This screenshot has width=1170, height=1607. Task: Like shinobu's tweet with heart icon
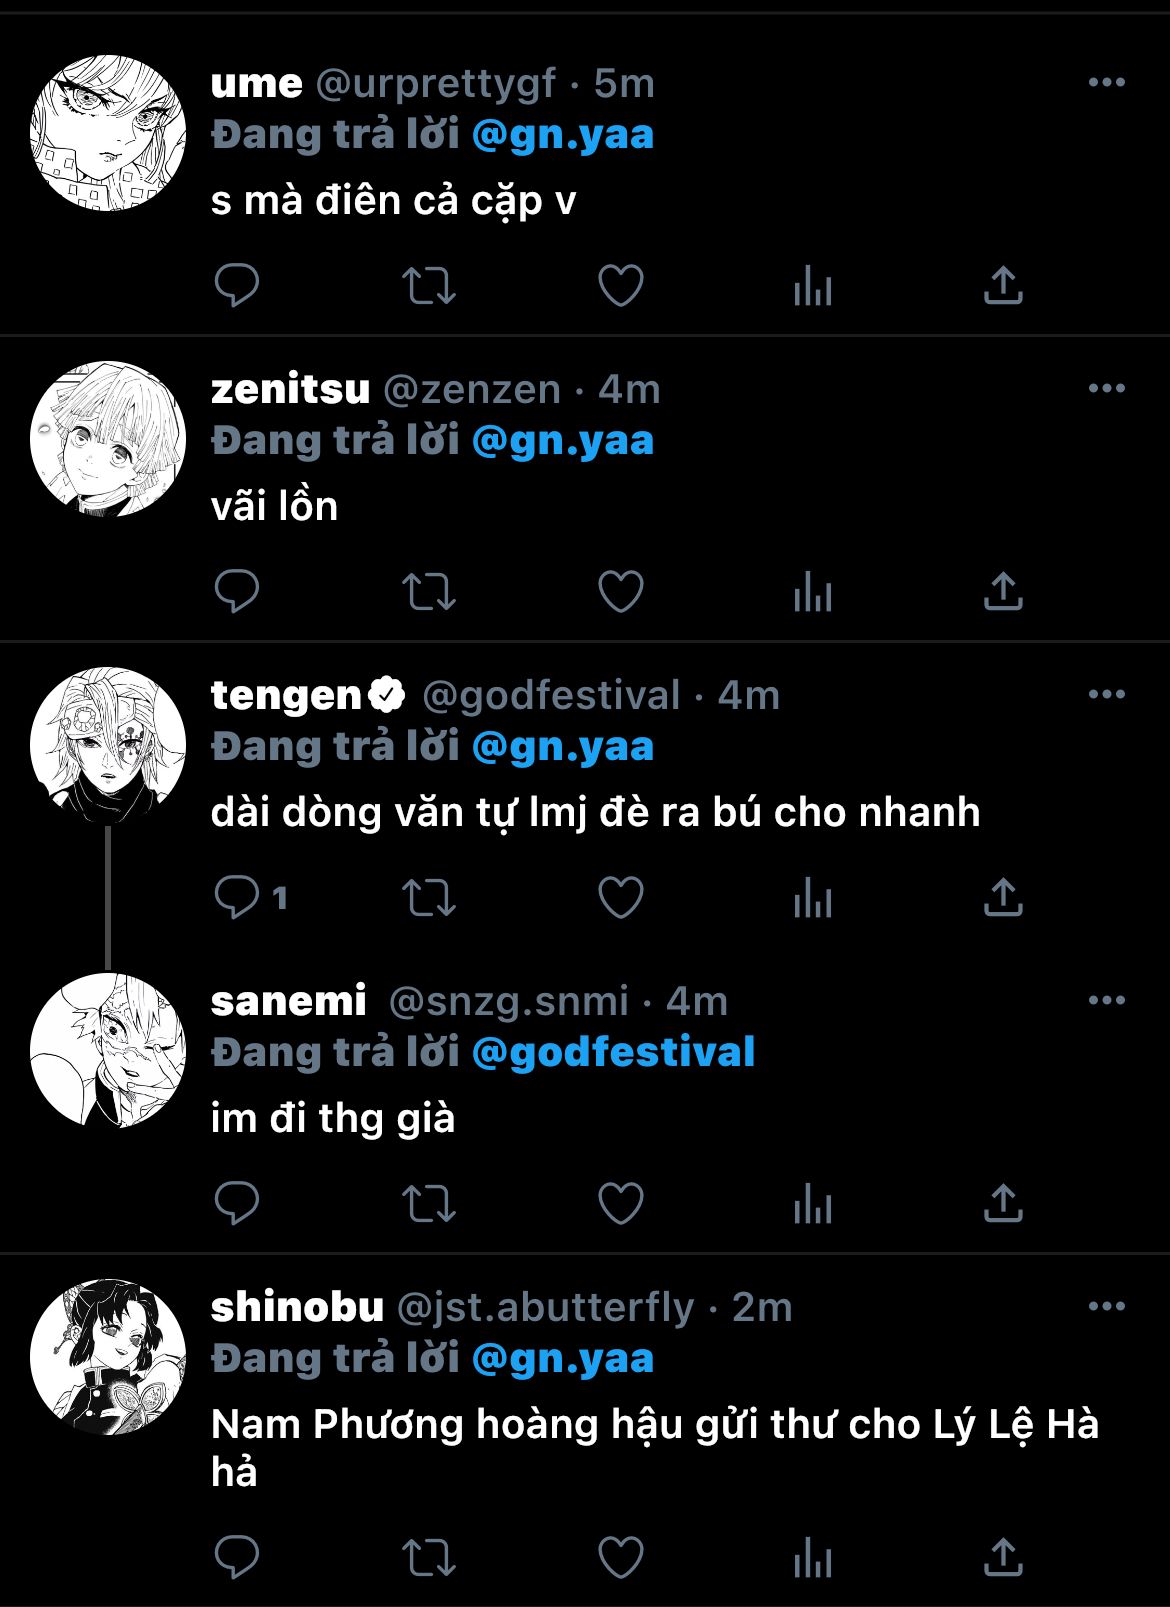(x=621, y=1558)
